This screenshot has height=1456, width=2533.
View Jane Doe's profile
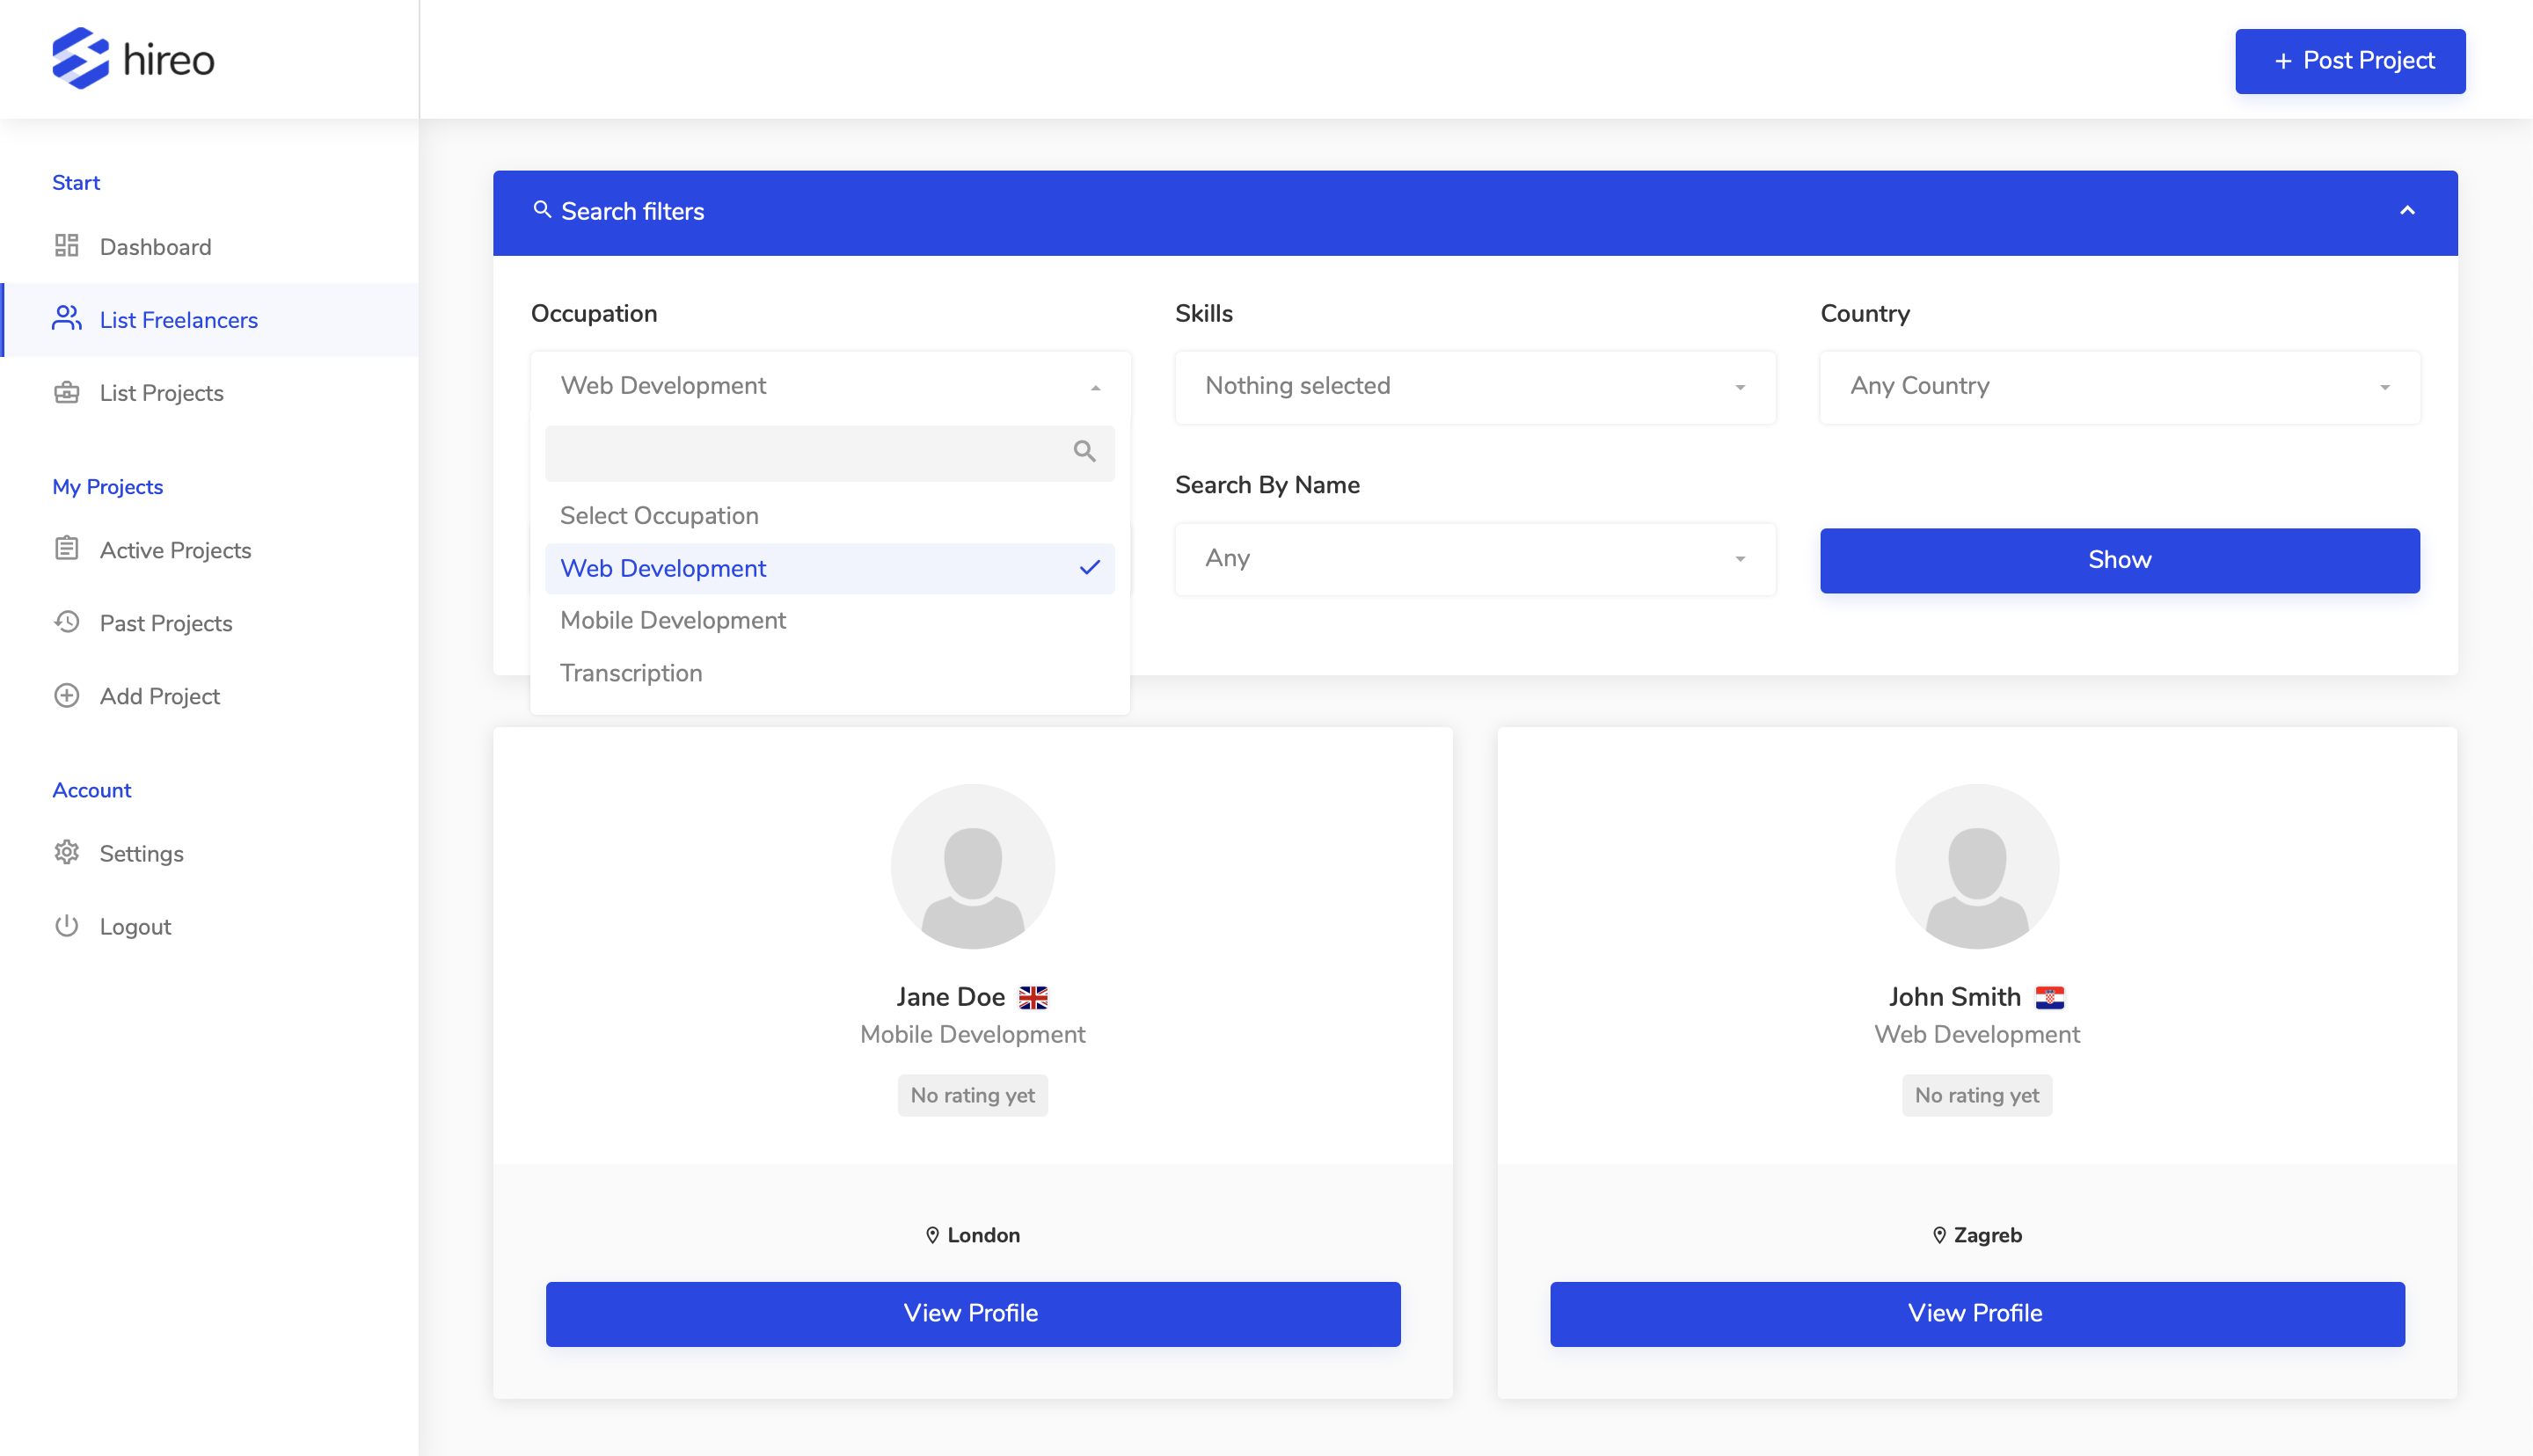(x=973, y=1314)
